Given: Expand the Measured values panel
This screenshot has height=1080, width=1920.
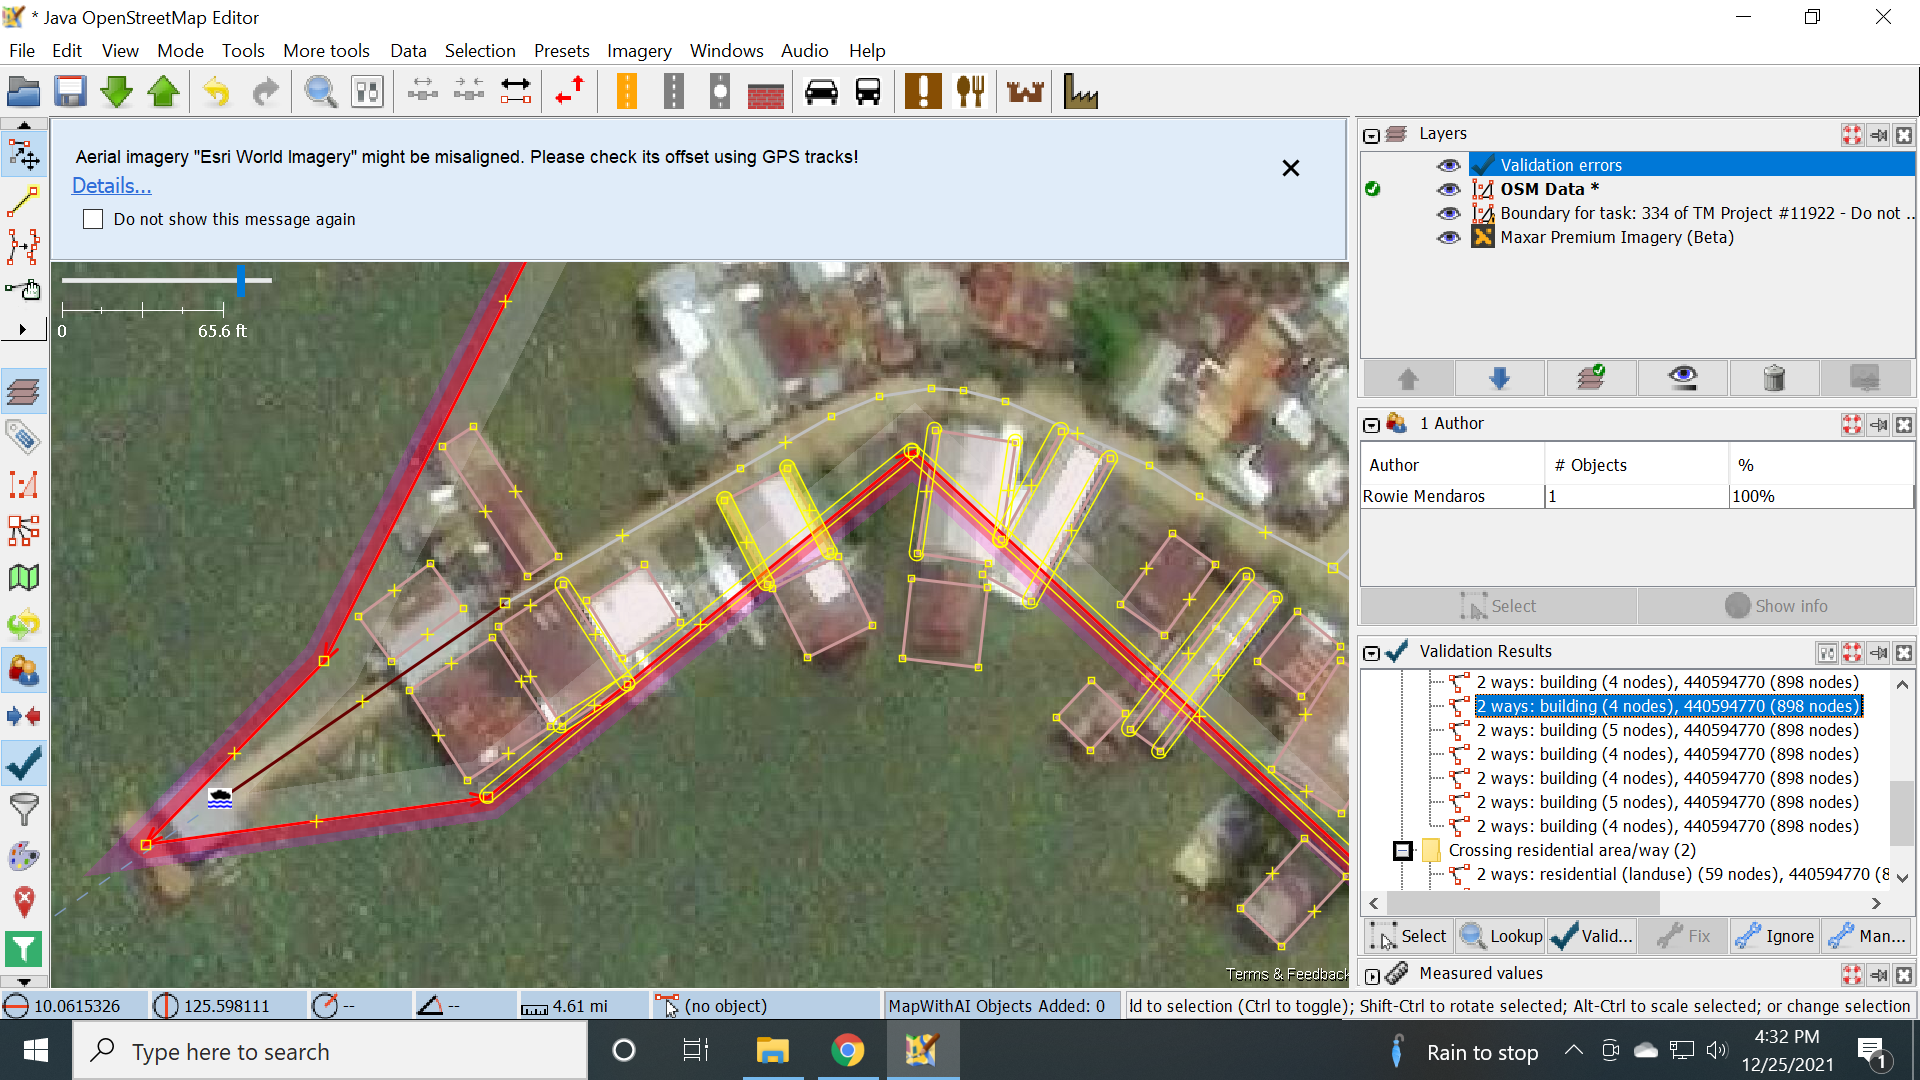Looking at the screenshot, I should coord(1372,975).
